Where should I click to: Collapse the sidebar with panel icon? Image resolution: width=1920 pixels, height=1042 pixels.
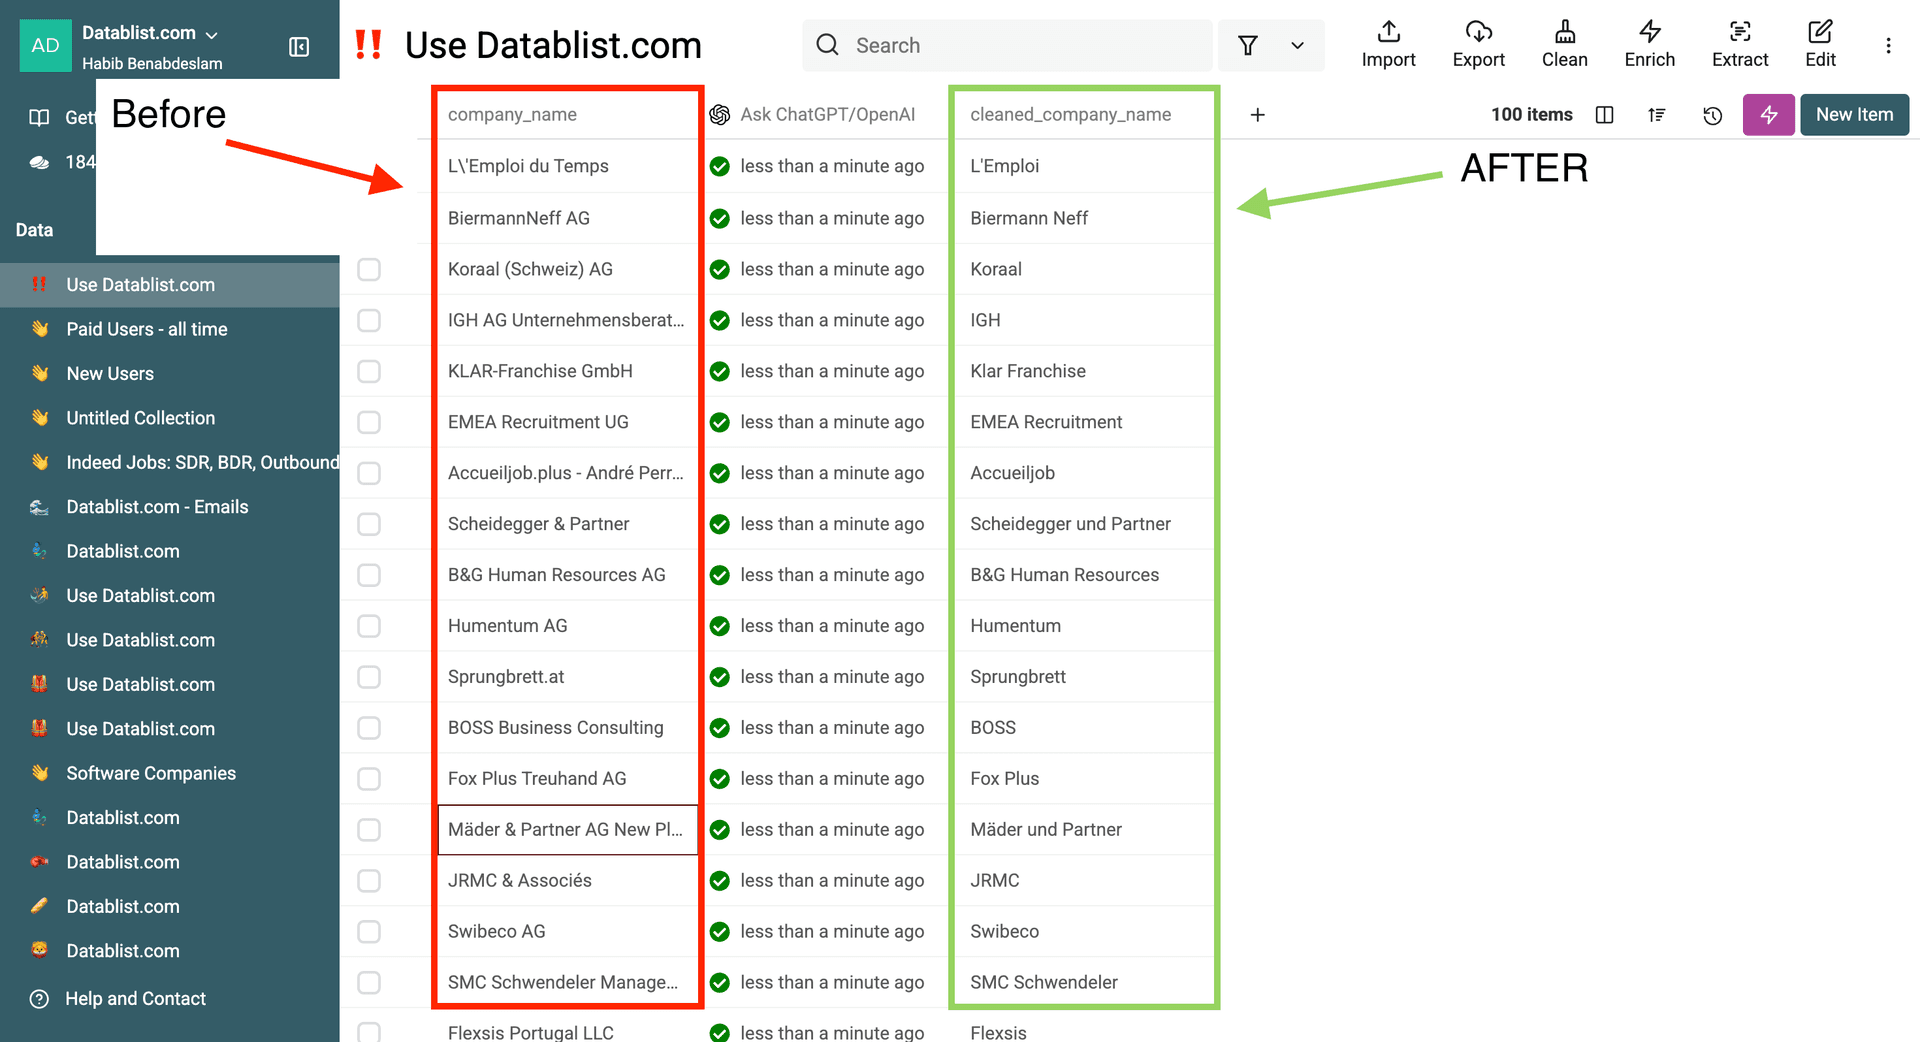point(299,47)
